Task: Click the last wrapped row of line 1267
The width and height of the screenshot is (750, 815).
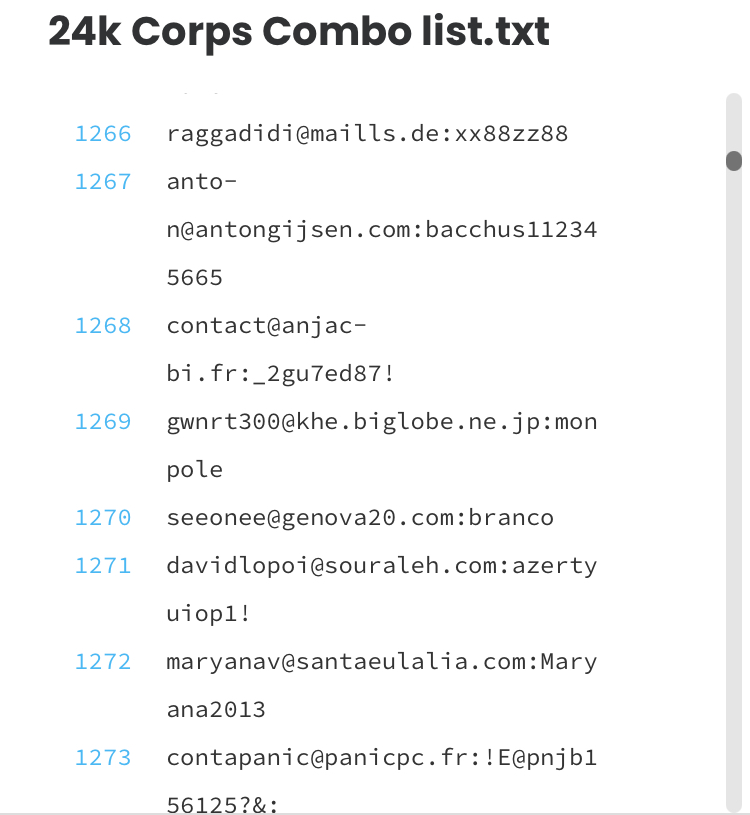Action: [x=195, y=278]
